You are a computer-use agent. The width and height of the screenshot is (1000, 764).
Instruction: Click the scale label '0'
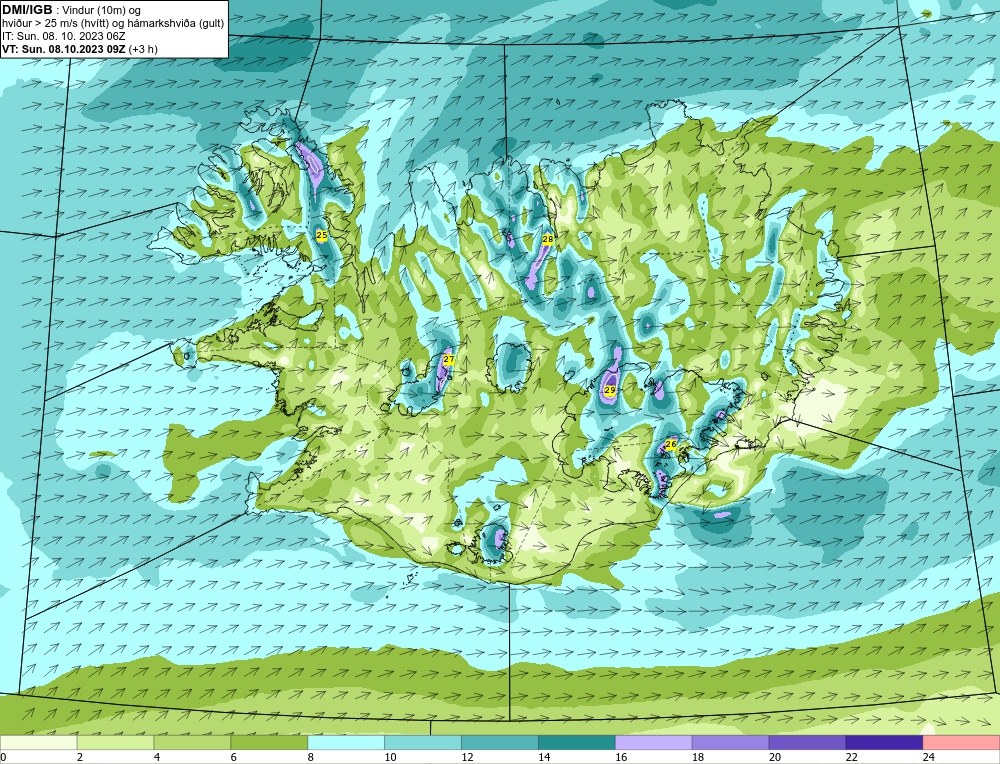3,757
